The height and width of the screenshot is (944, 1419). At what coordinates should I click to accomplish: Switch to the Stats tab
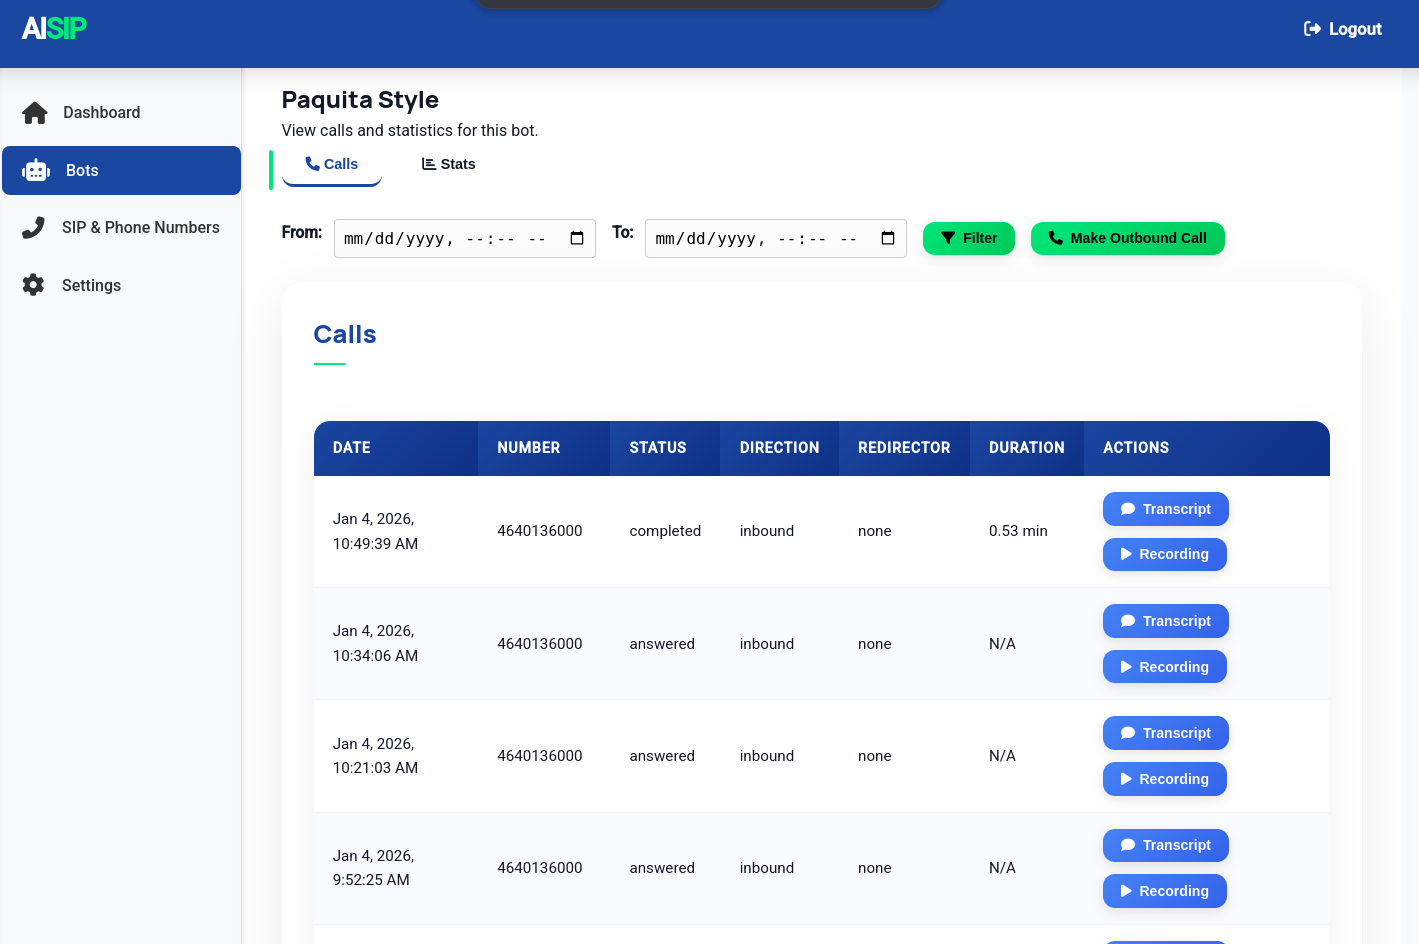pyautogui.click(x=448, y=164)
